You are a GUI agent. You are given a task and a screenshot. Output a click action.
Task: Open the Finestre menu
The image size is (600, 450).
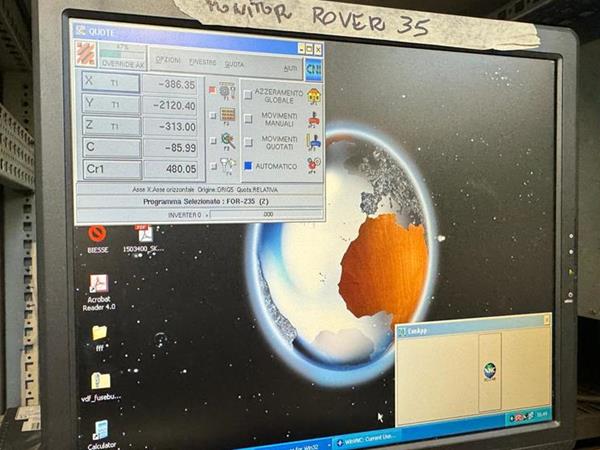202,62
